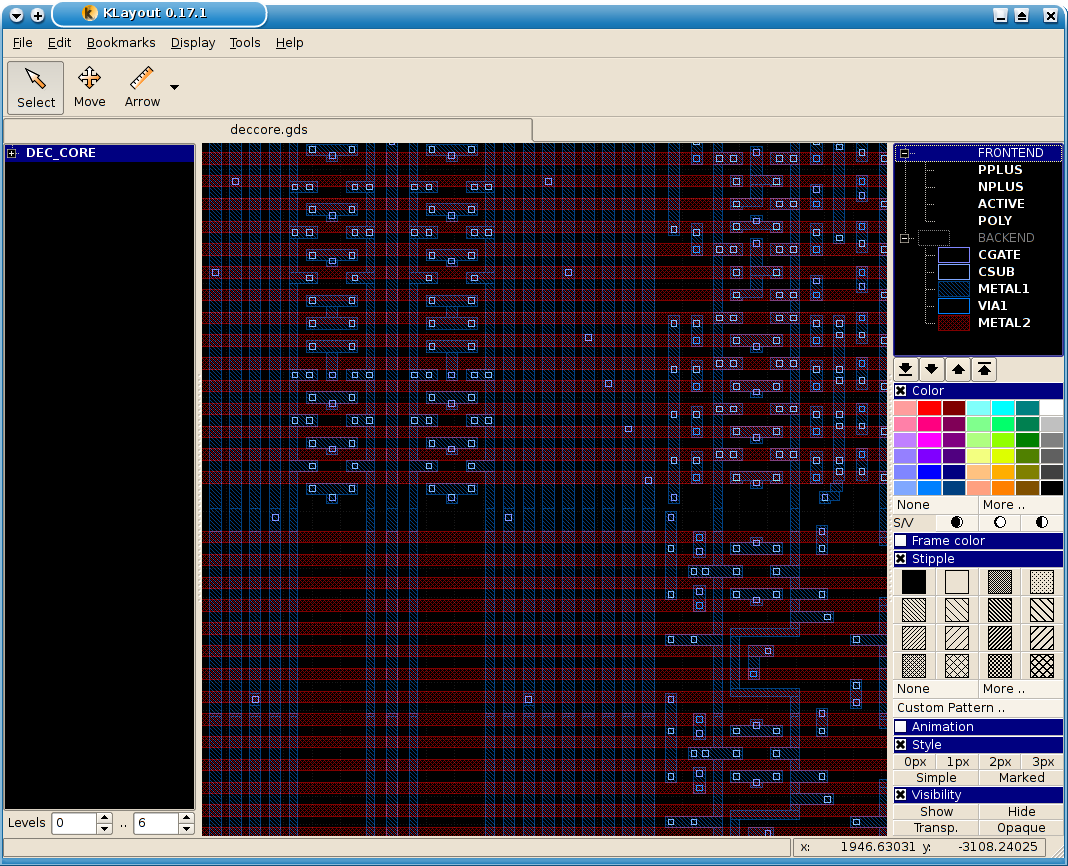Move selected layer down one step
This screenshot has height=866, width=1068.
(932, 369)
